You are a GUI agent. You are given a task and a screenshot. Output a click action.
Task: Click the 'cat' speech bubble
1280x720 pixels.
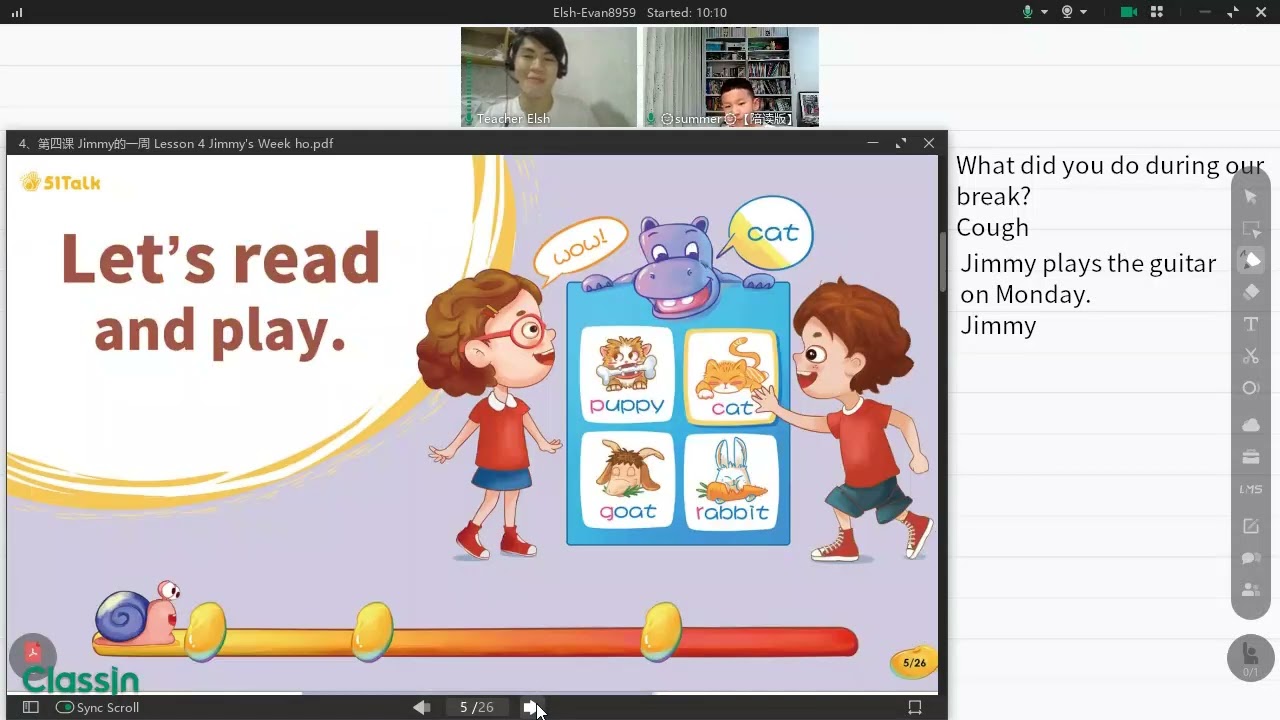pos(772,233)
